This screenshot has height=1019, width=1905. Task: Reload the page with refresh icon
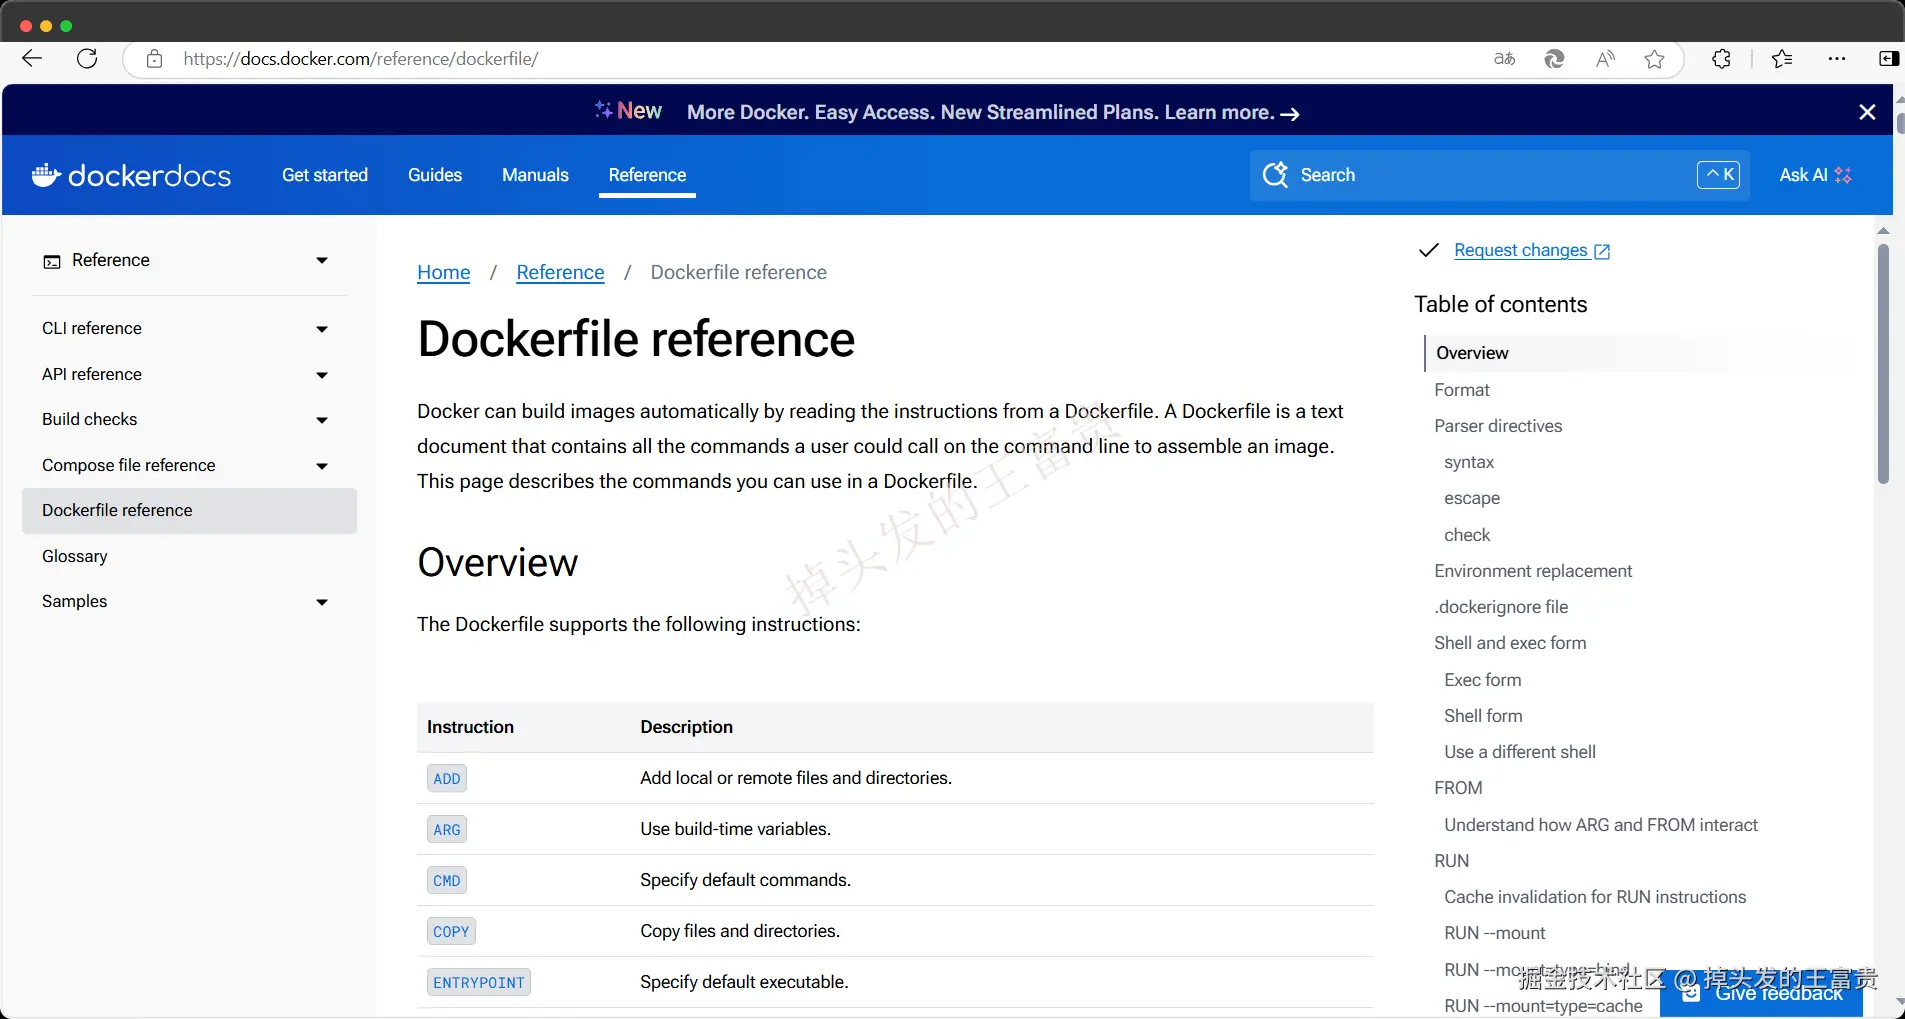pyautogui.click(x=88, y=59)
